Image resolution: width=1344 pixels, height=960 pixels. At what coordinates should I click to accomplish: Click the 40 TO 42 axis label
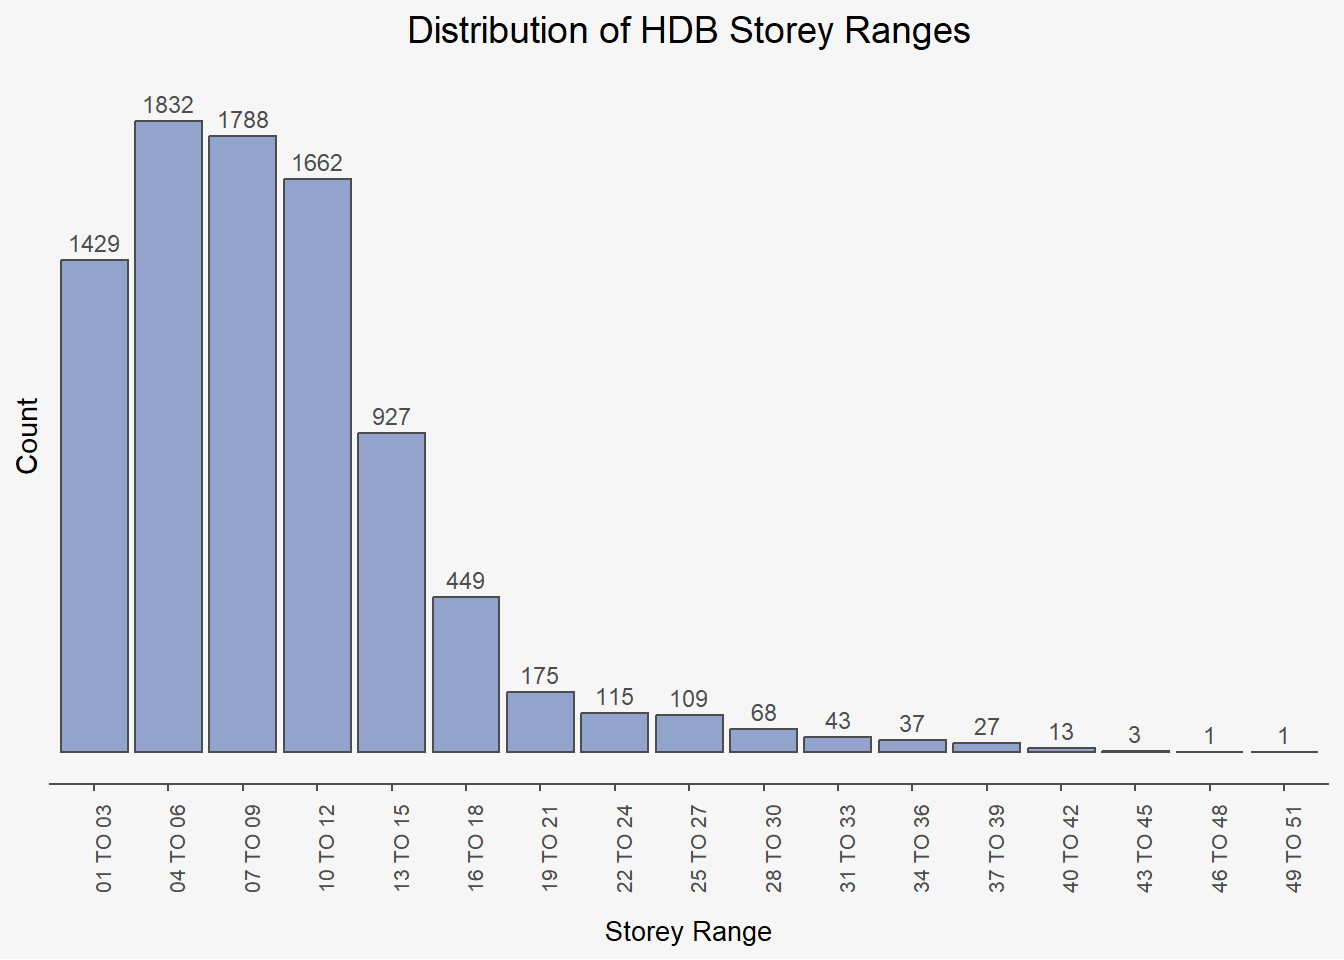(1070, 848)
